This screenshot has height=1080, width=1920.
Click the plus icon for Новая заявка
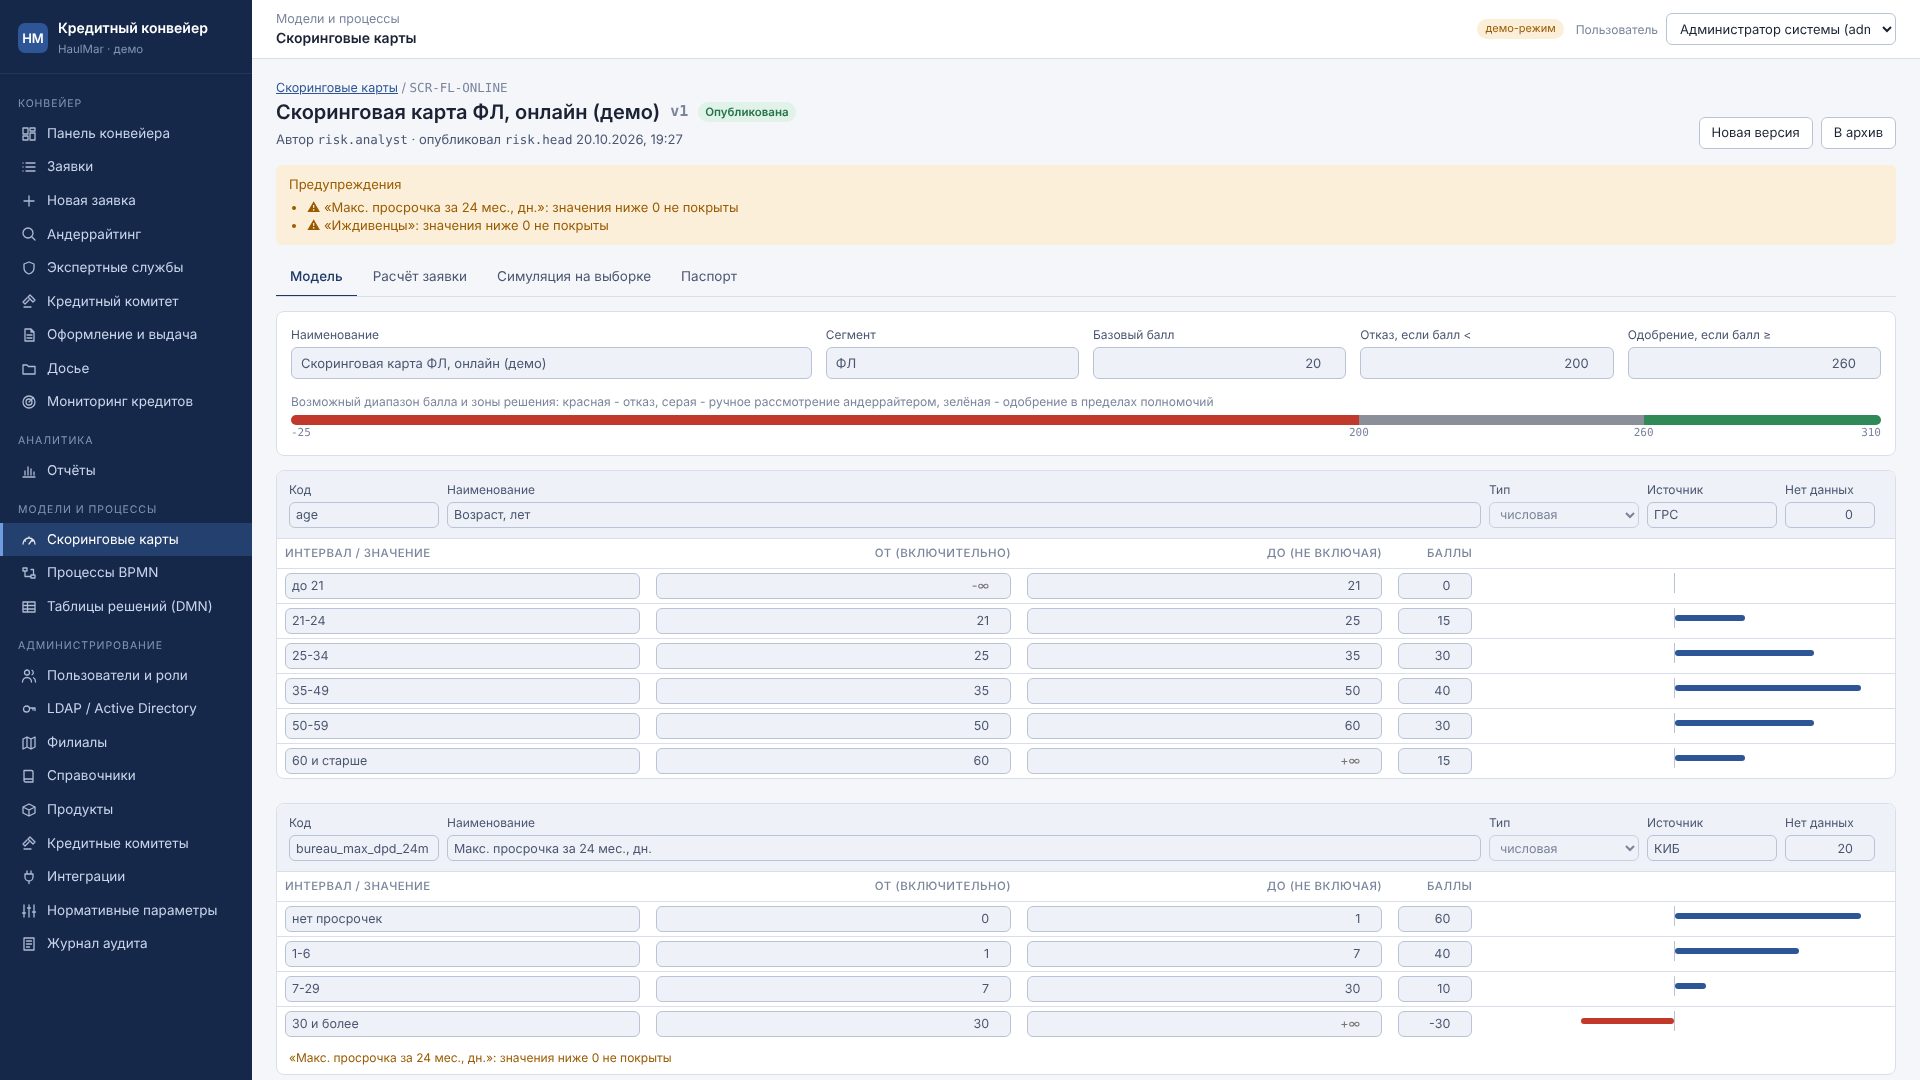(29, 201)
